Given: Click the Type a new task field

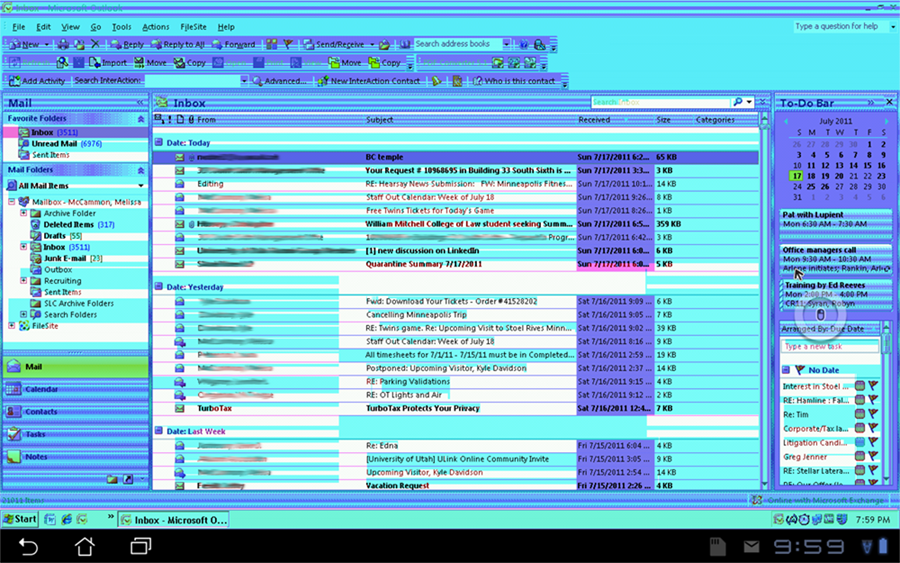Looking at the screenshot, I should (x=829, y=347).
